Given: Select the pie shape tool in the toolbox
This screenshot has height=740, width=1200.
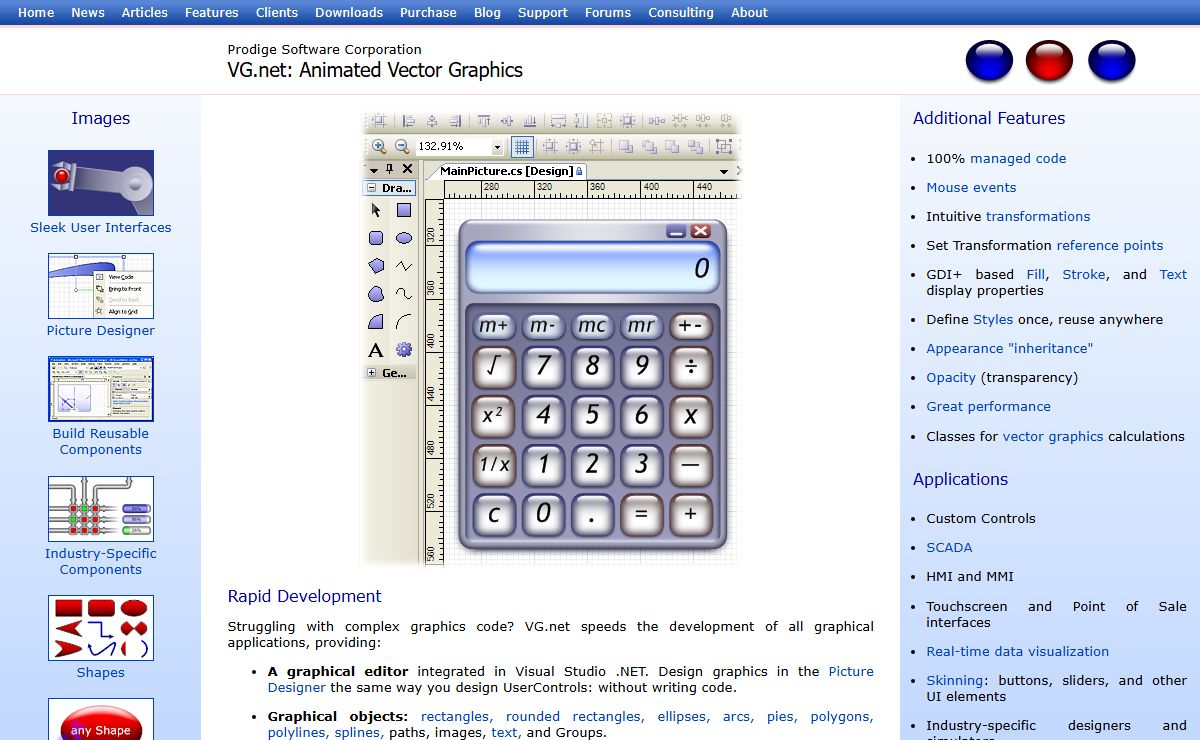Looking at the screenshot, I should coord(376,322).
